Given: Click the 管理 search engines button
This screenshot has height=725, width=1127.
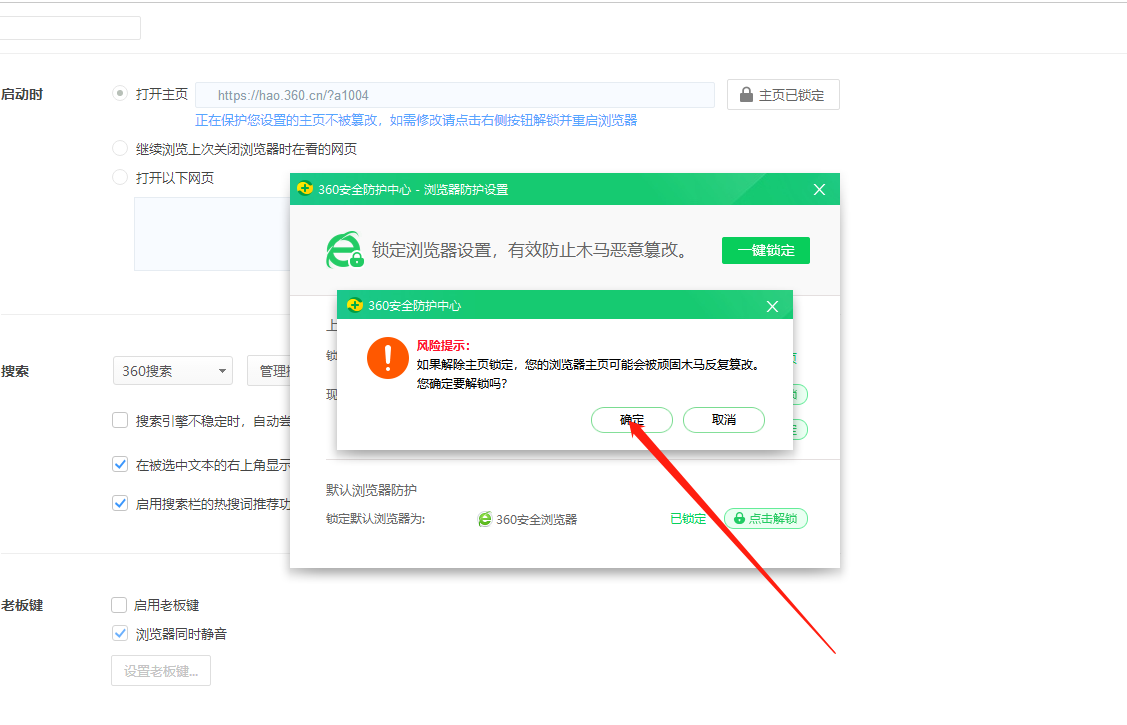Looking at the screenshot, I should tap(270, 371).
